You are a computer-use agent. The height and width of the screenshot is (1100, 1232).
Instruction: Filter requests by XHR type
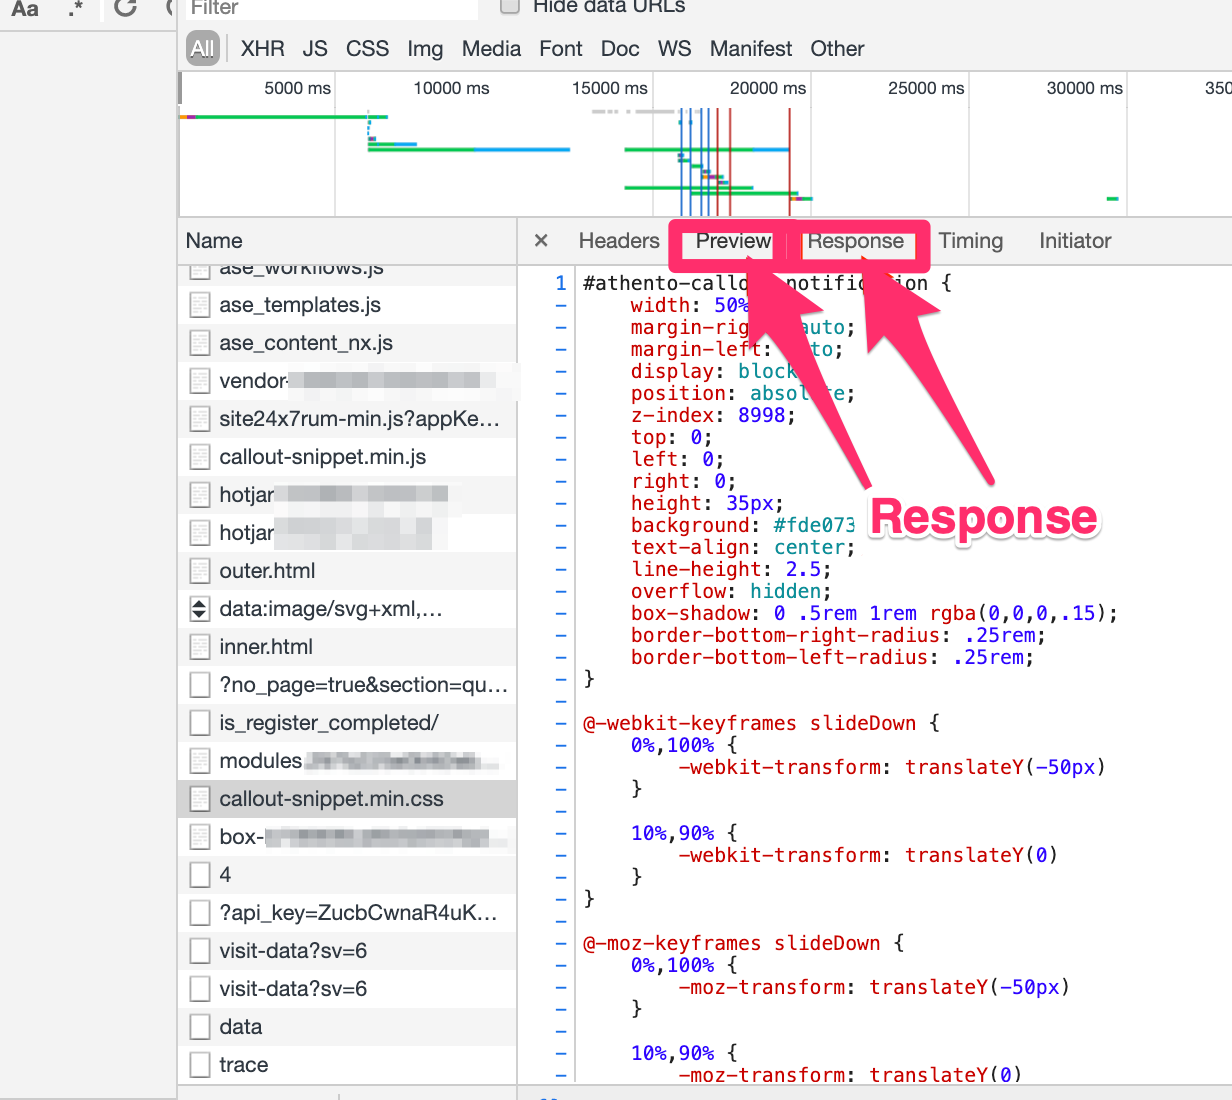(262, 49)
